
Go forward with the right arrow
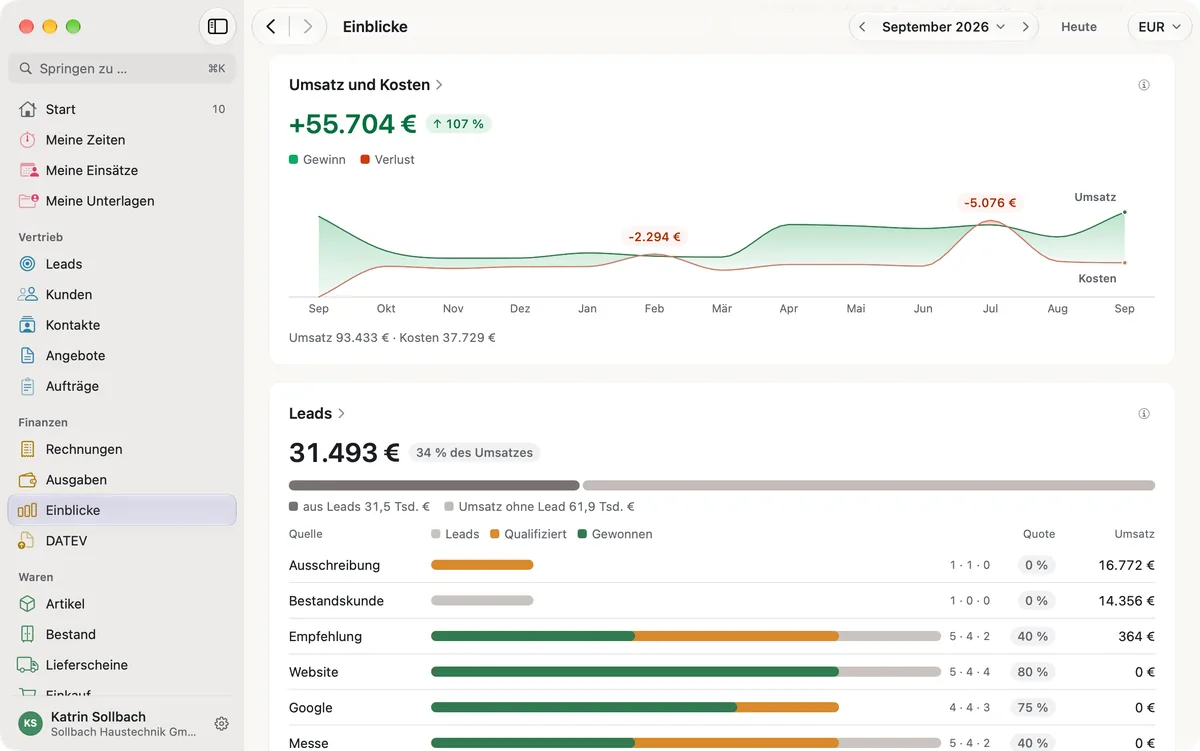tap(307, 27)
